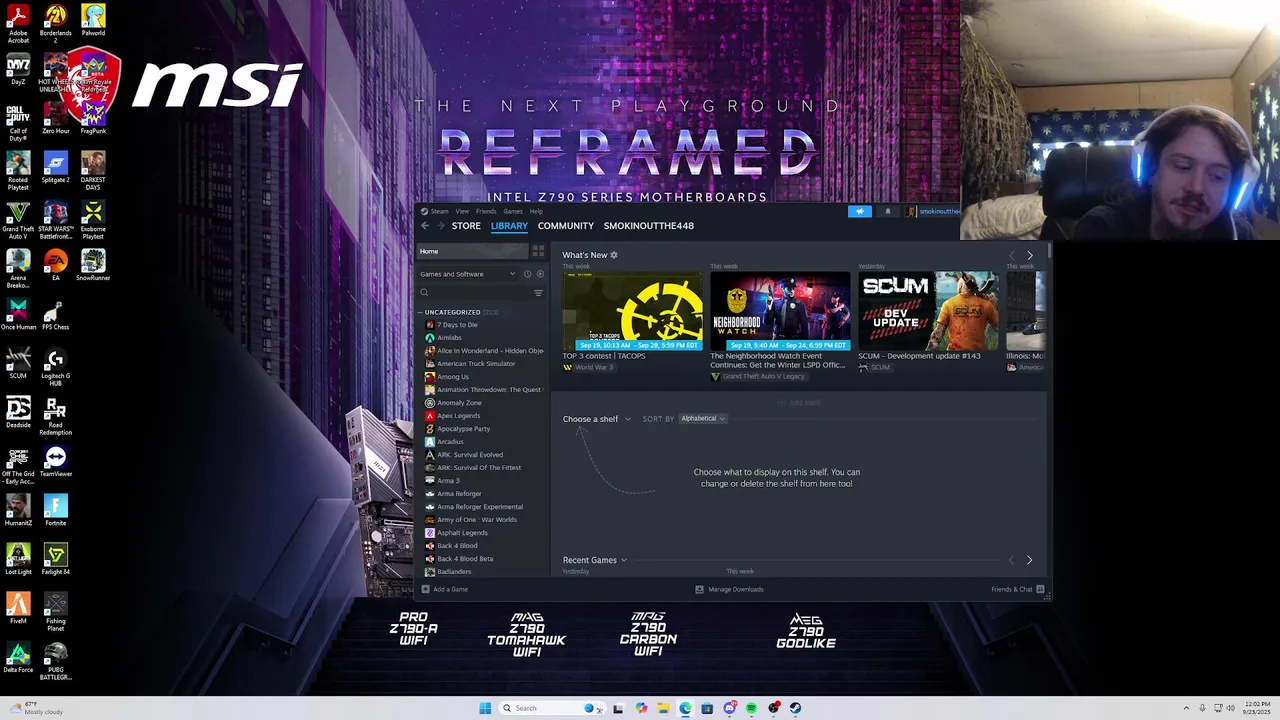Open advanced filter options beside library search
This screenshot has width=1280, height=720.
(538, 293)
